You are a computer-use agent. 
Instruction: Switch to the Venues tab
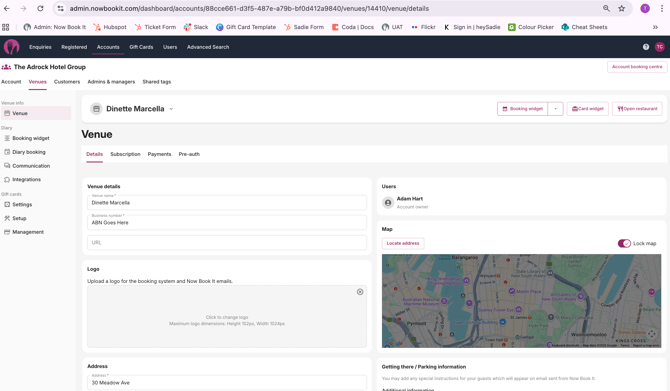[38, 82]
